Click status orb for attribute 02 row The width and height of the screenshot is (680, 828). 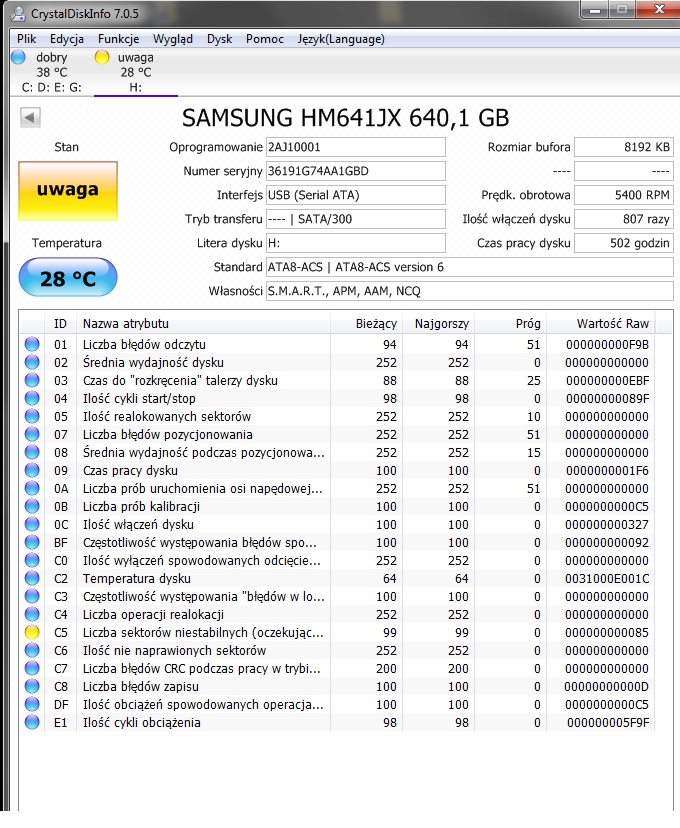[x=32, y=362]
